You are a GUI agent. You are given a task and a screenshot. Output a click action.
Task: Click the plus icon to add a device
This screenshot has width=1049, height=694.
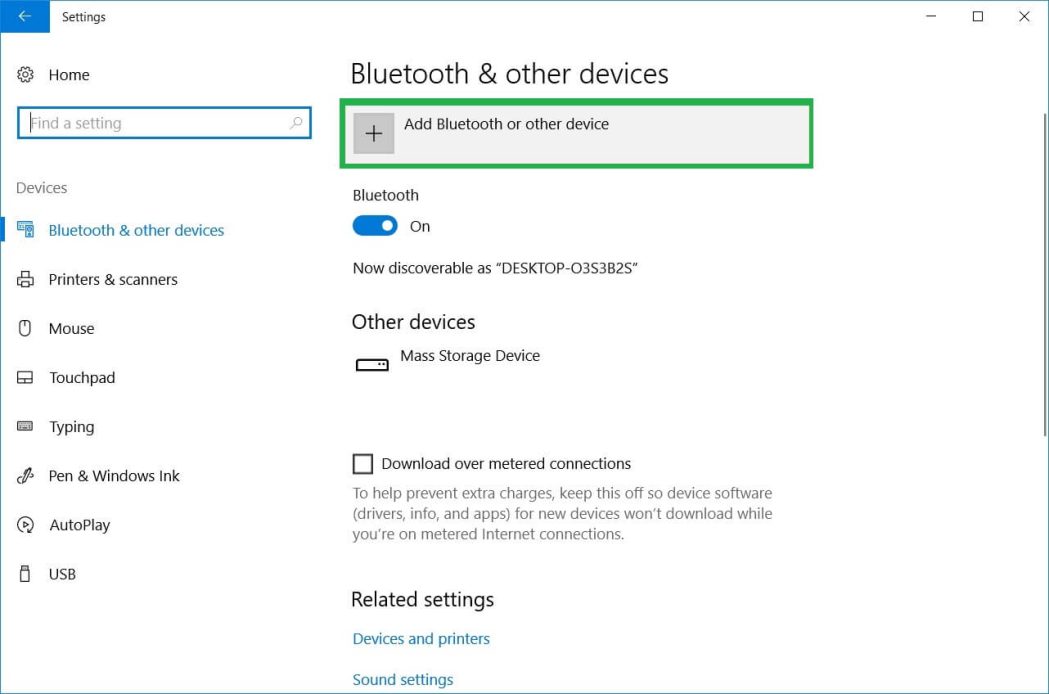374,132
